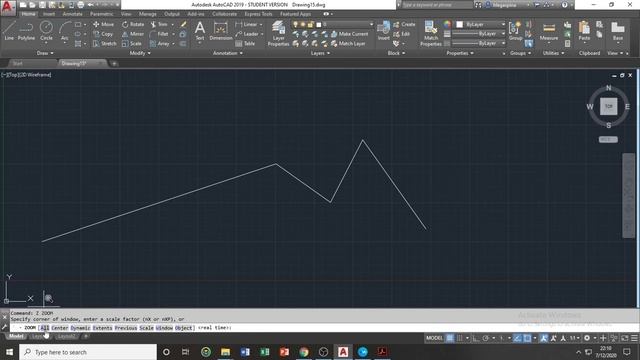Click the Measure tool

point(549,32)
